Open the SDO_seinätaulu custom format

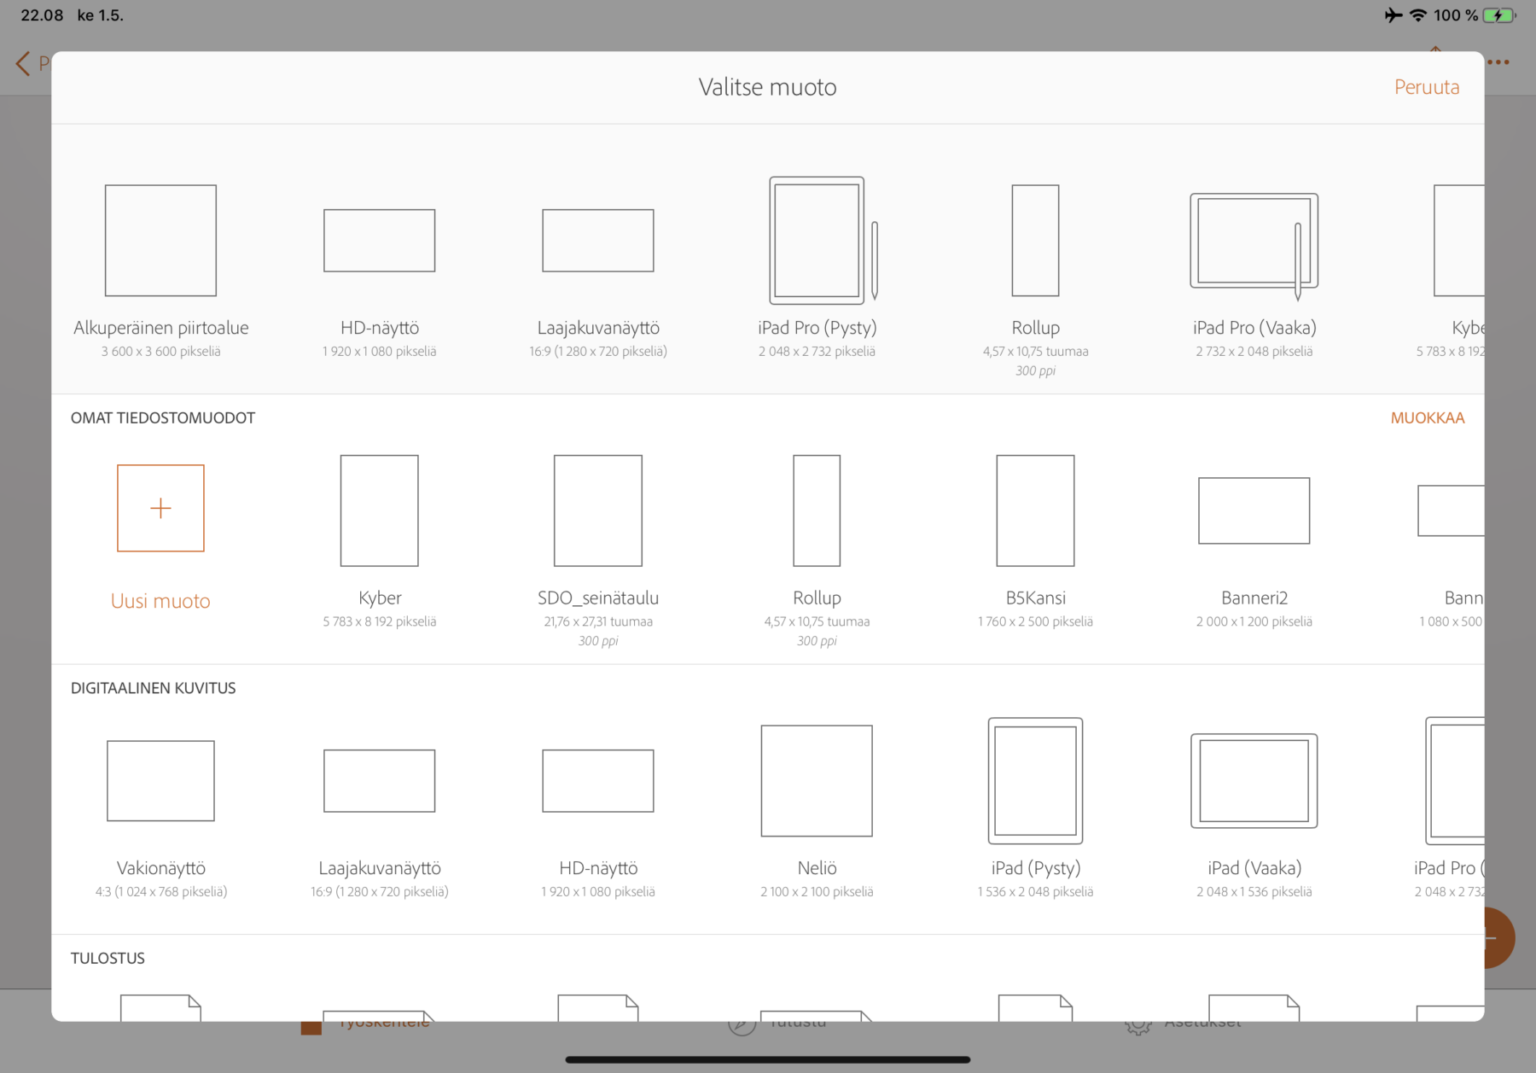(598, 510)
